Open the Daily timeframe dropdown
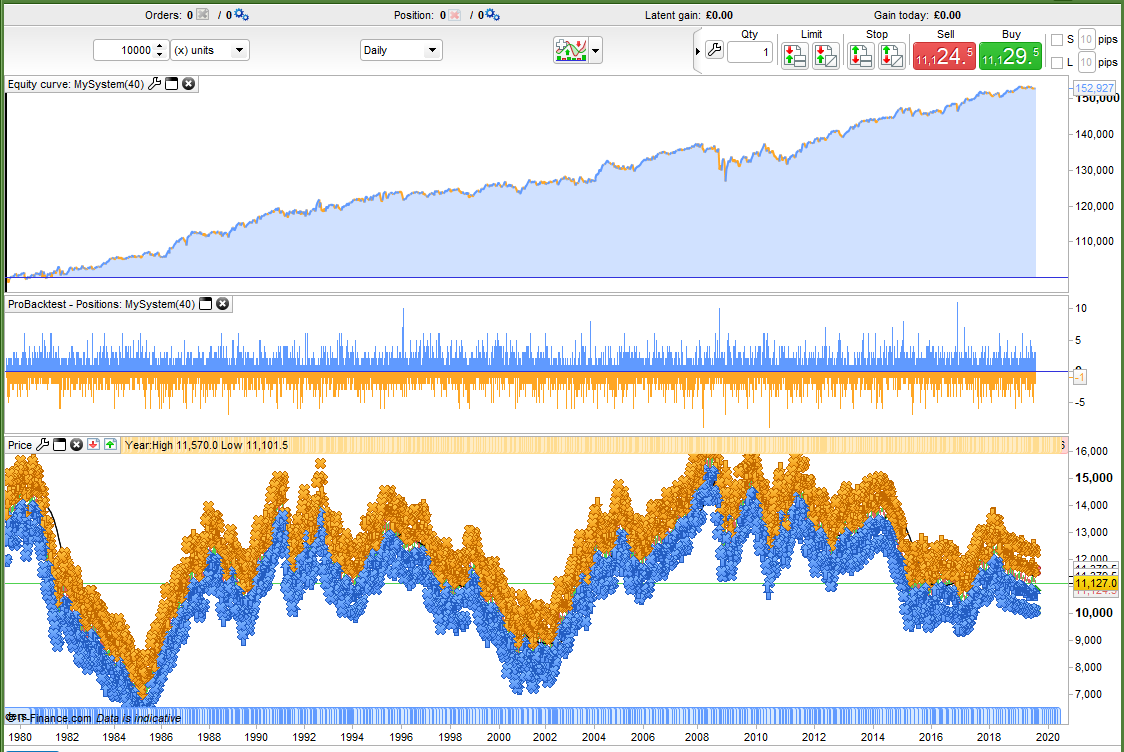 point(401,50)
